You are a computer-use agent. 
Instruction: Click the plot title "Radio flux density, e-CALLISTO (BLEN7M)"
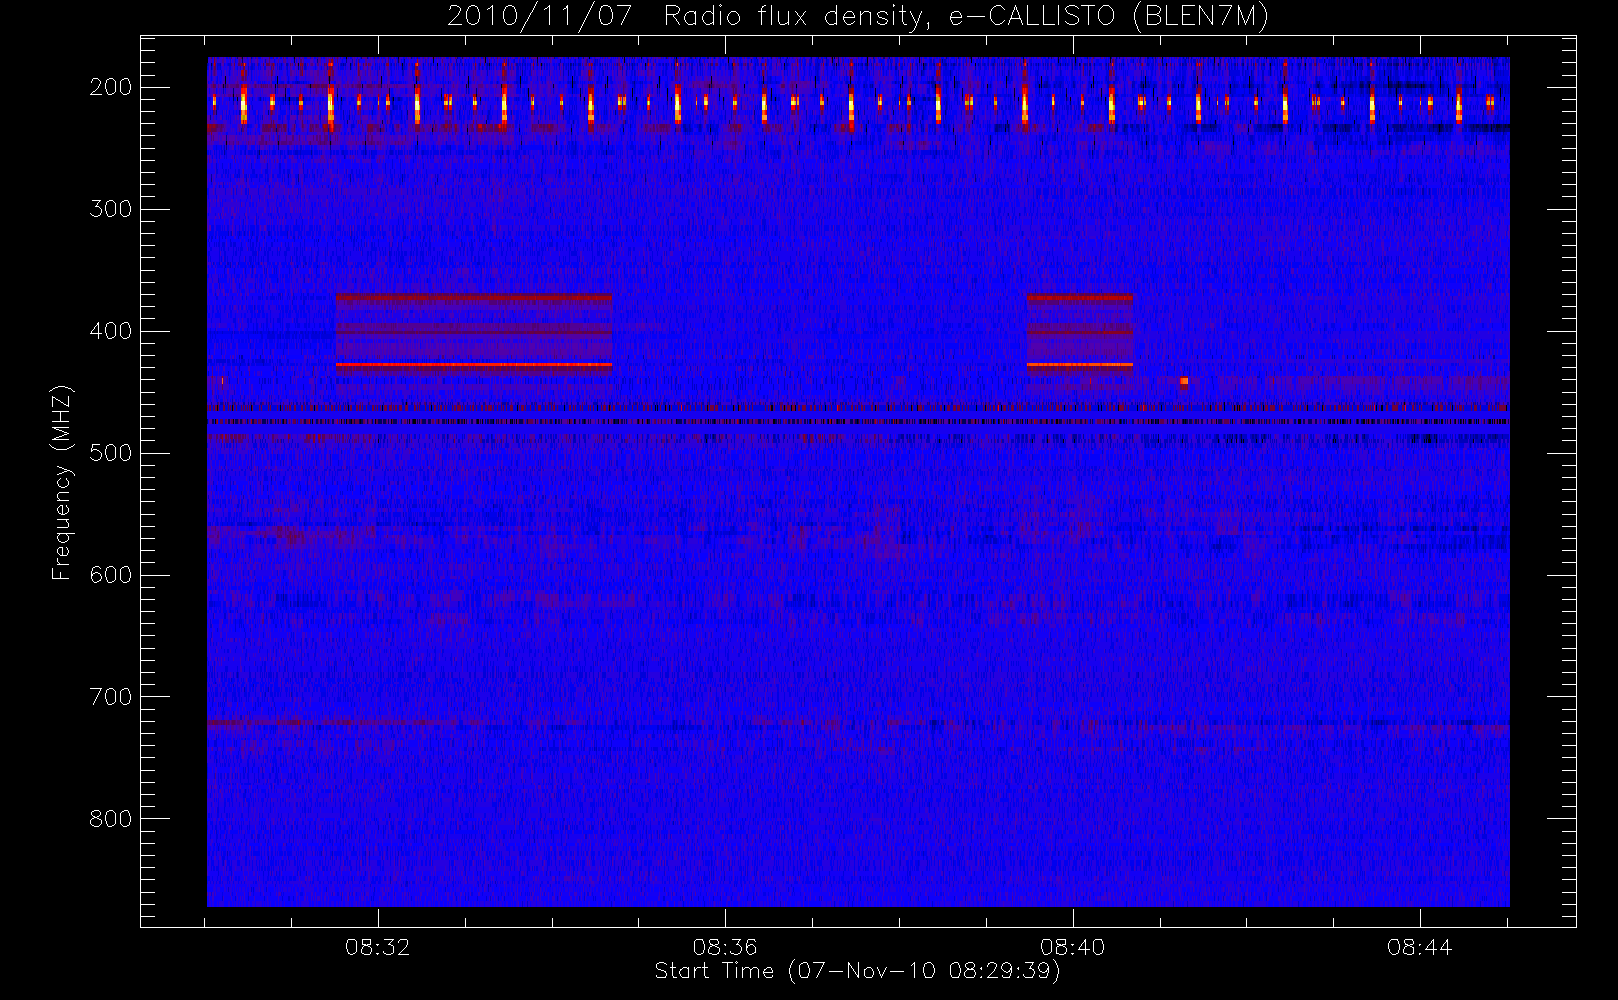click(x=966, y=16)
